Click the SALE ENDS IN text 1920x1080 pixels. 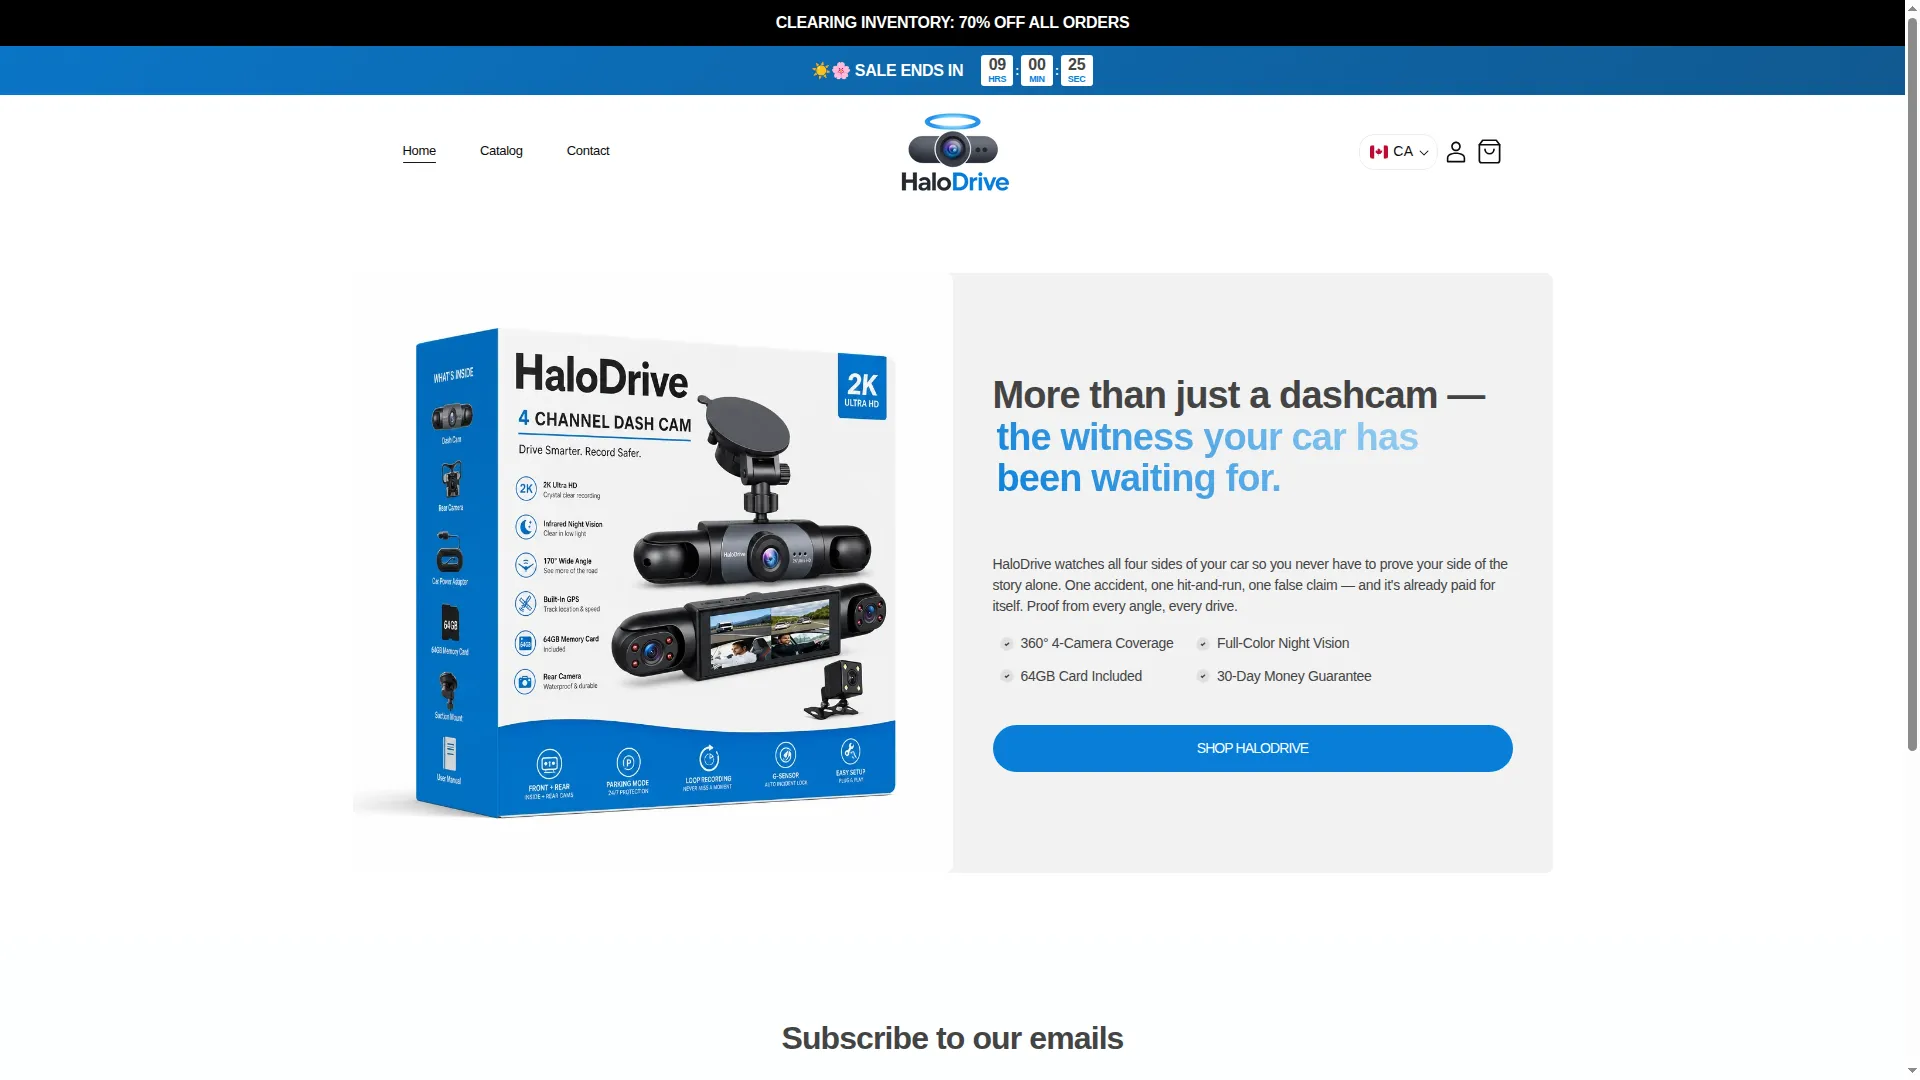909,71
